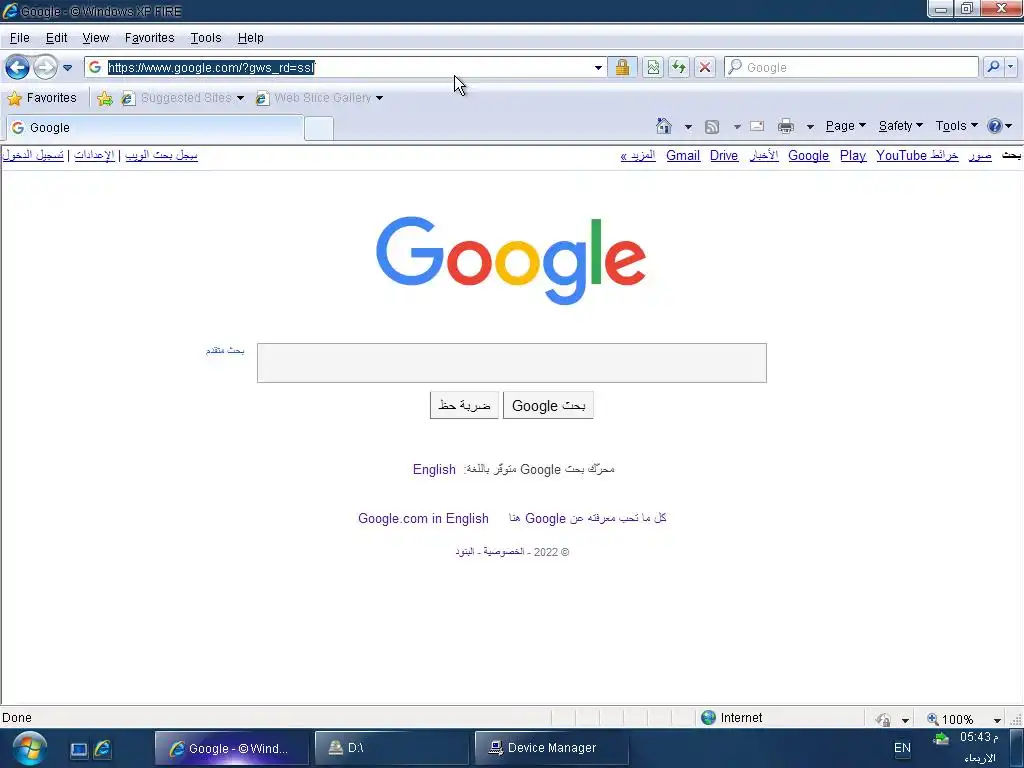The image size is (1024, 768).
Task: Open the Edit menu
Action: click(56, 38)
